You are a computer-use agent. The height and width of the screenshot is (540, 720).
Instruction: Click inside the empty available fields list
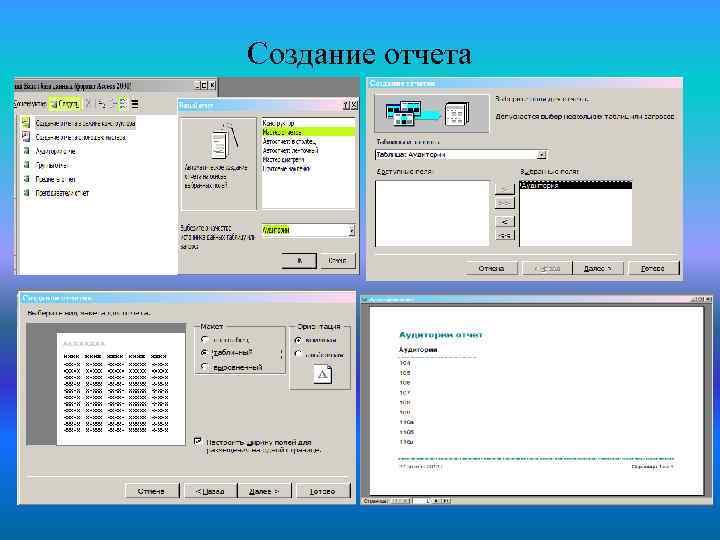click(433, 213)
